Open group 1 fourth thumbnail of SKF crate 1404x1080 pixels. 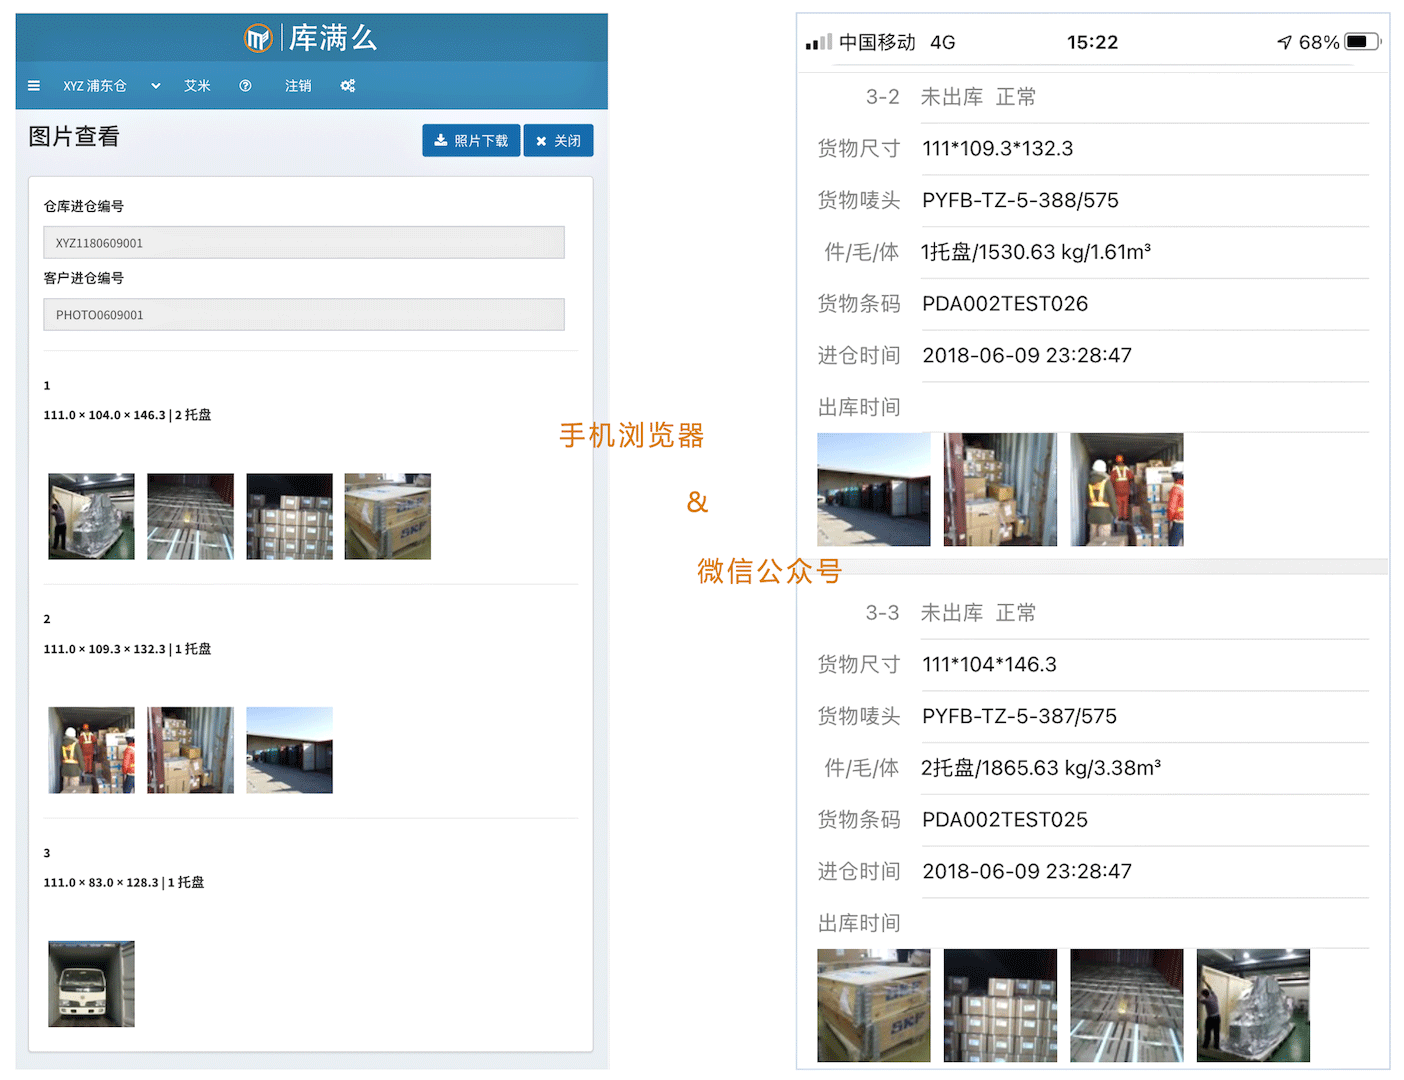(388, 516)
